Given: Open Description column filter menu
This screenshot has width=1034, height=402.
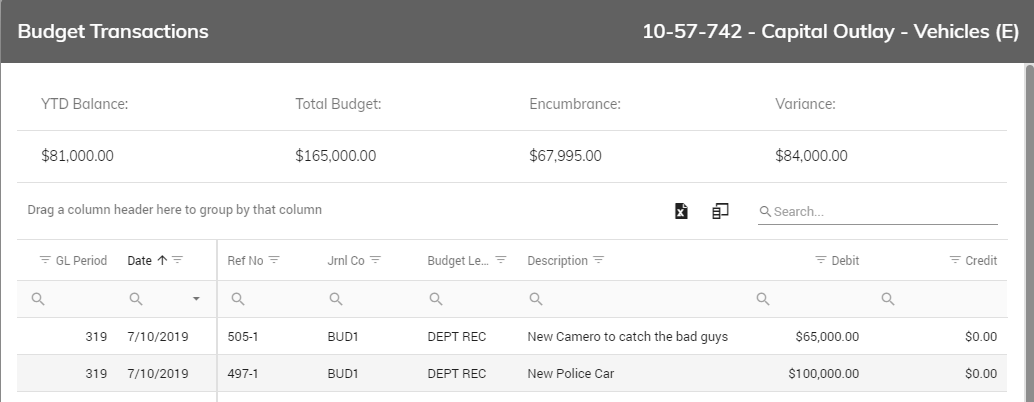Looking at the screenshot, I should point(599,261).
